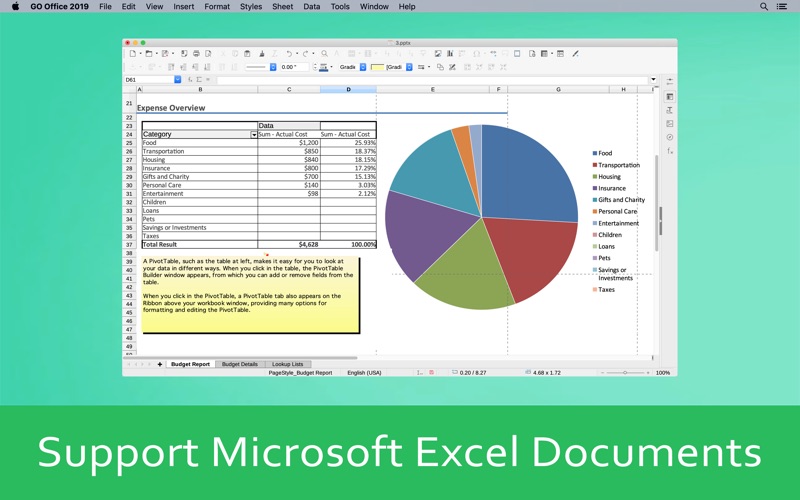This screenshot has height=500, width=800.
Task: Click the Freeze Rows and Columns icon
Action: [544, 54]
